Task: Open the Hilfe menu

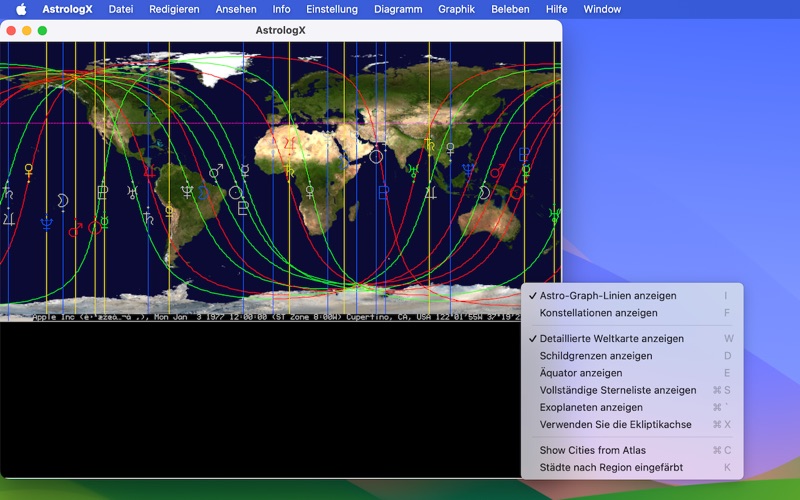Action: point(556,9)
